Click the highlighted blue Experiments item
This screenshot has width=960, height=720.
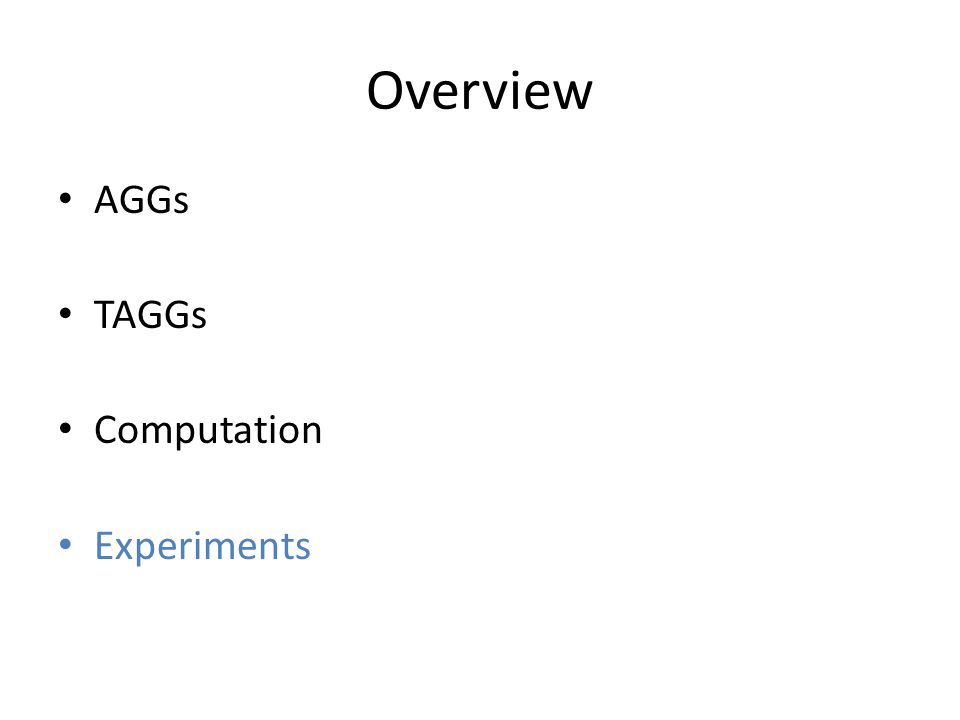[203, 546]
